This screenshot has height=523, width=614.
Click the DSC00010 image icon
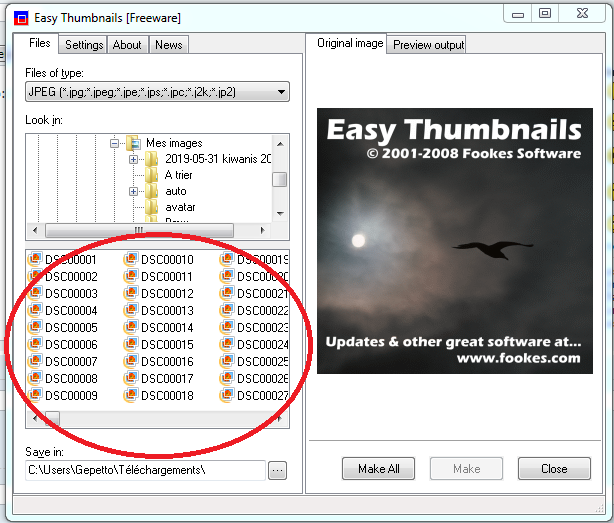(130, 259)
